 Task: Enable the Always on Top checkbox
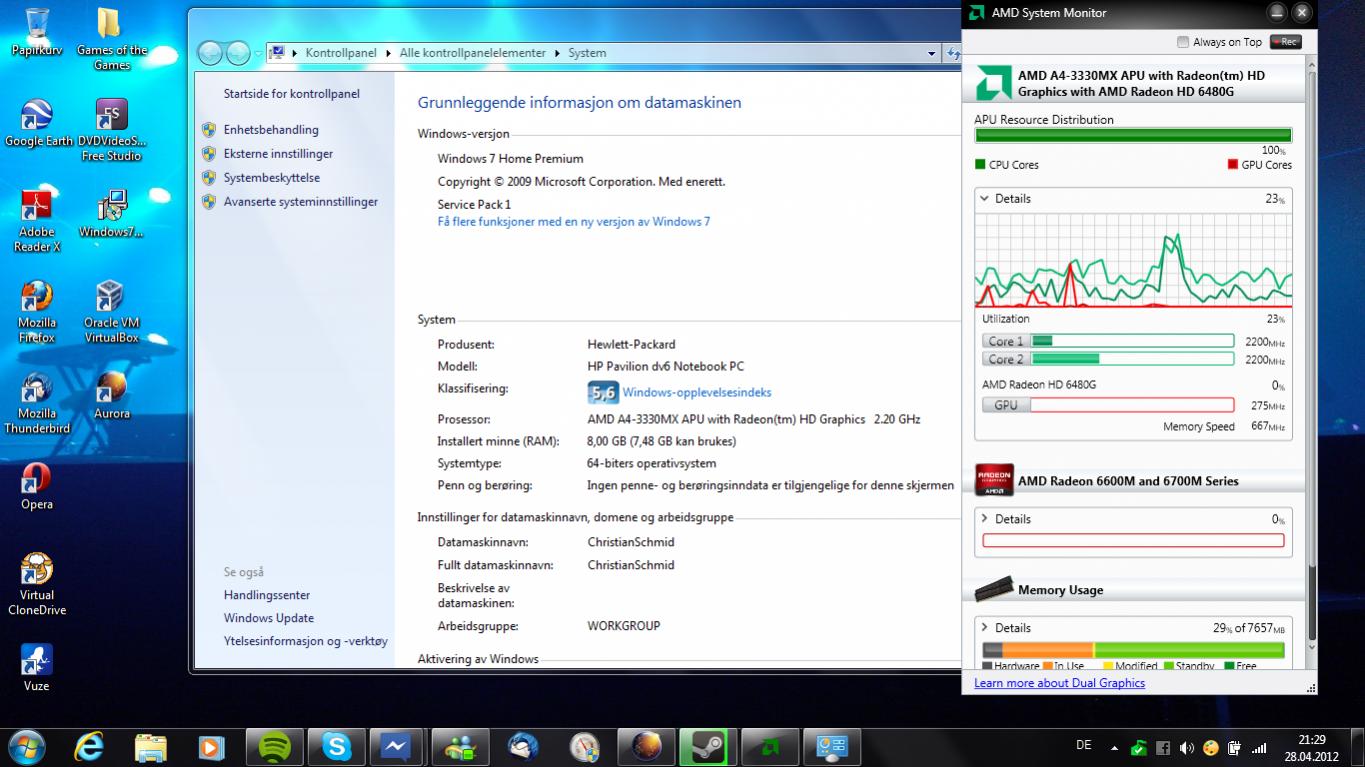click(1183, 42)
